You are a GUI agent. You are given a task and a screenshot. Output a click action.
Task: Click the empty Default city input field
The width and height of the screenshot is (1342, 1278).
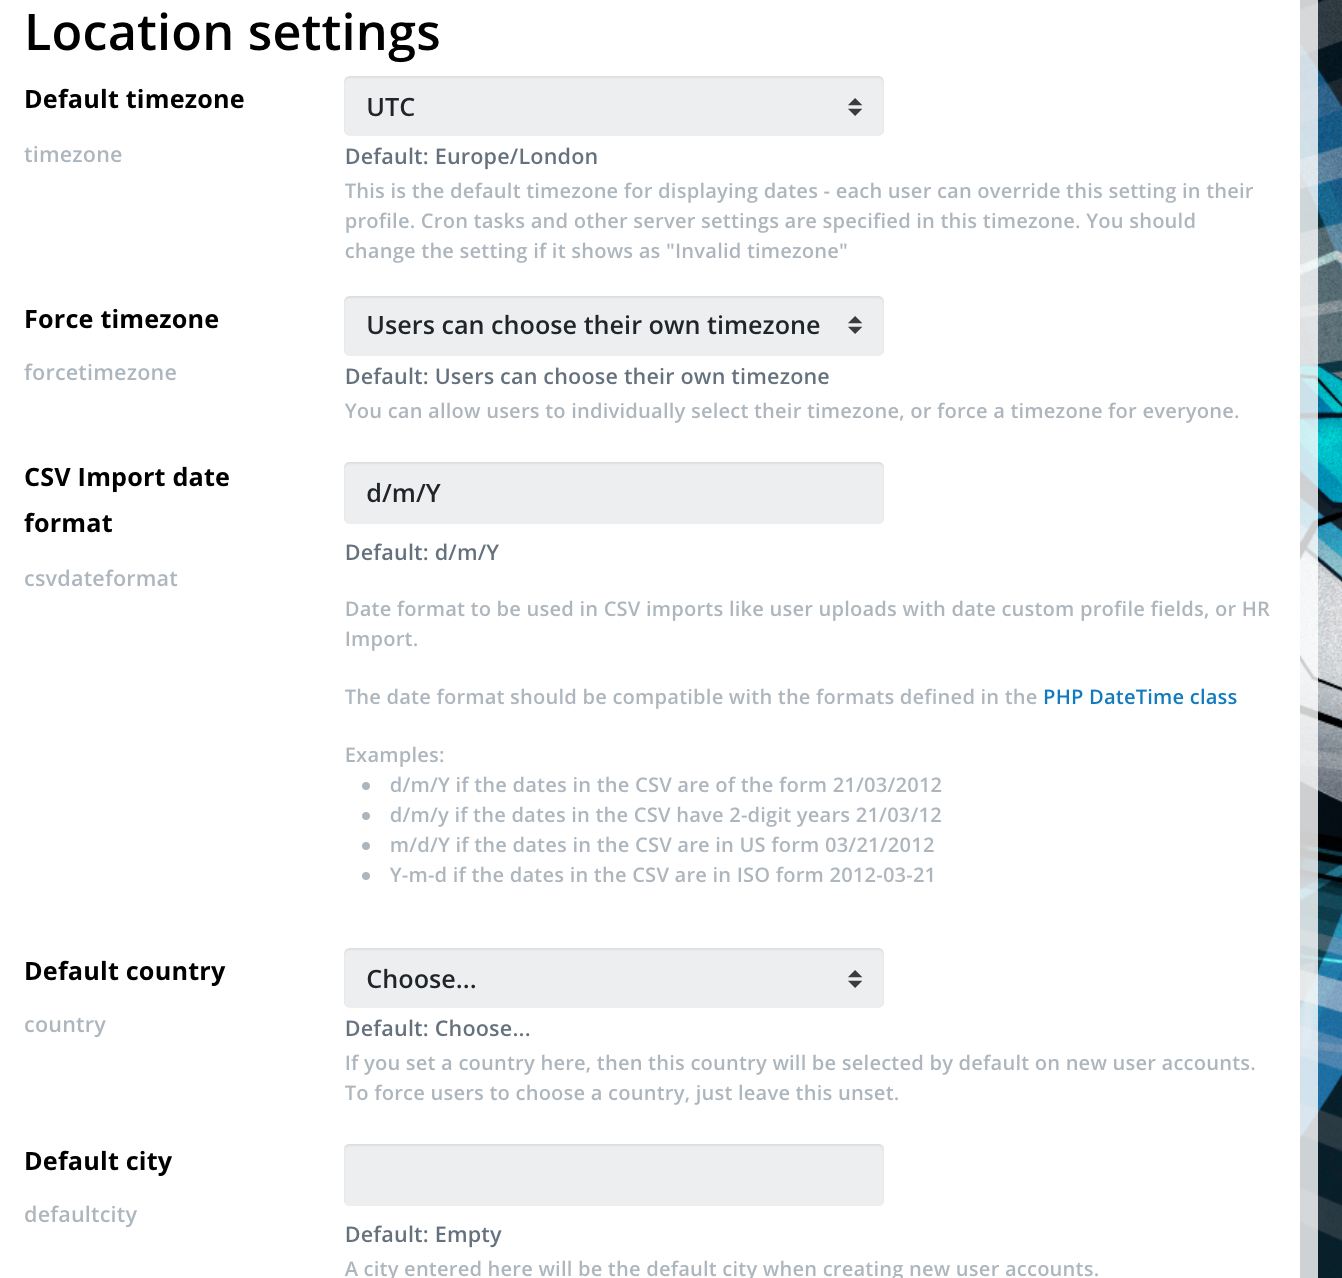tap(613, 1175)
